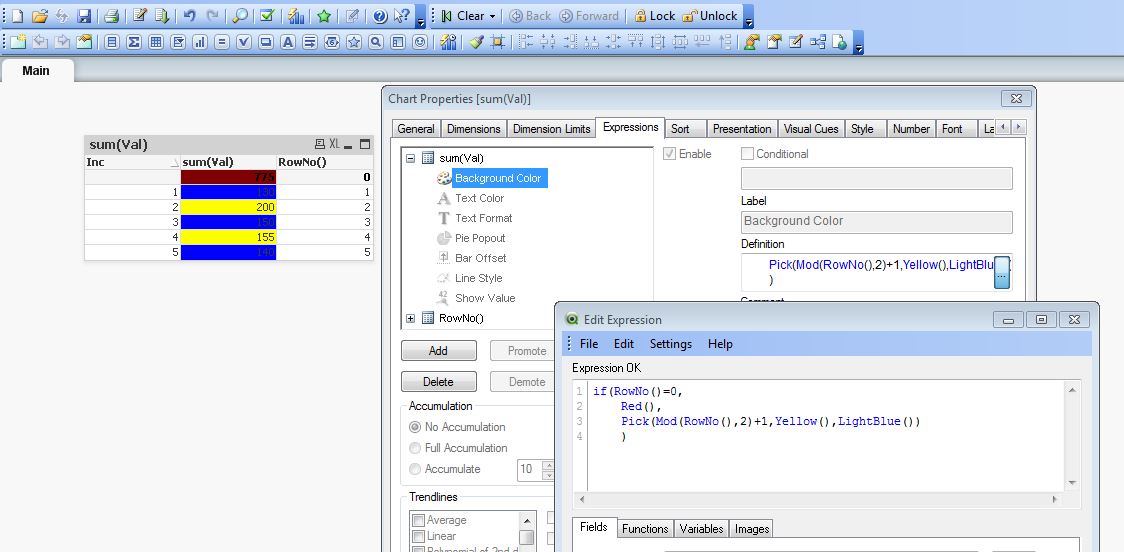Click the Undo arrow icon
This screenshot has width=1124, height=552.
coord(189,16)
